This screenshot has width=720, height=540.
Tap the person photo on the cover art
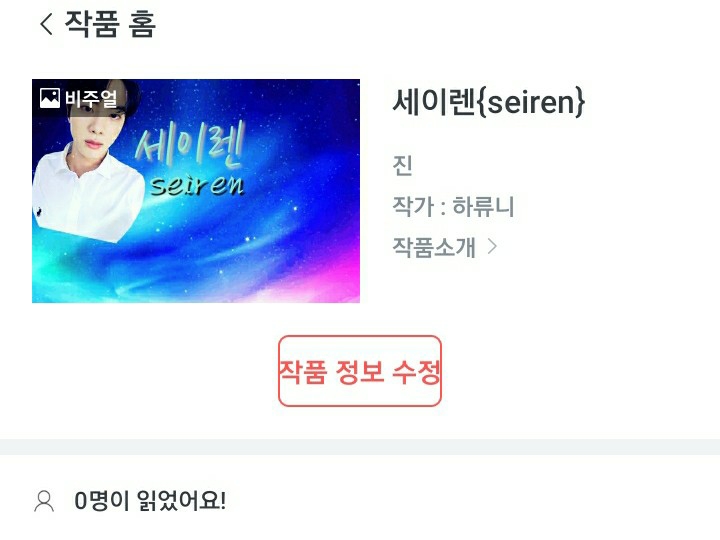click(x=87, y=163)
